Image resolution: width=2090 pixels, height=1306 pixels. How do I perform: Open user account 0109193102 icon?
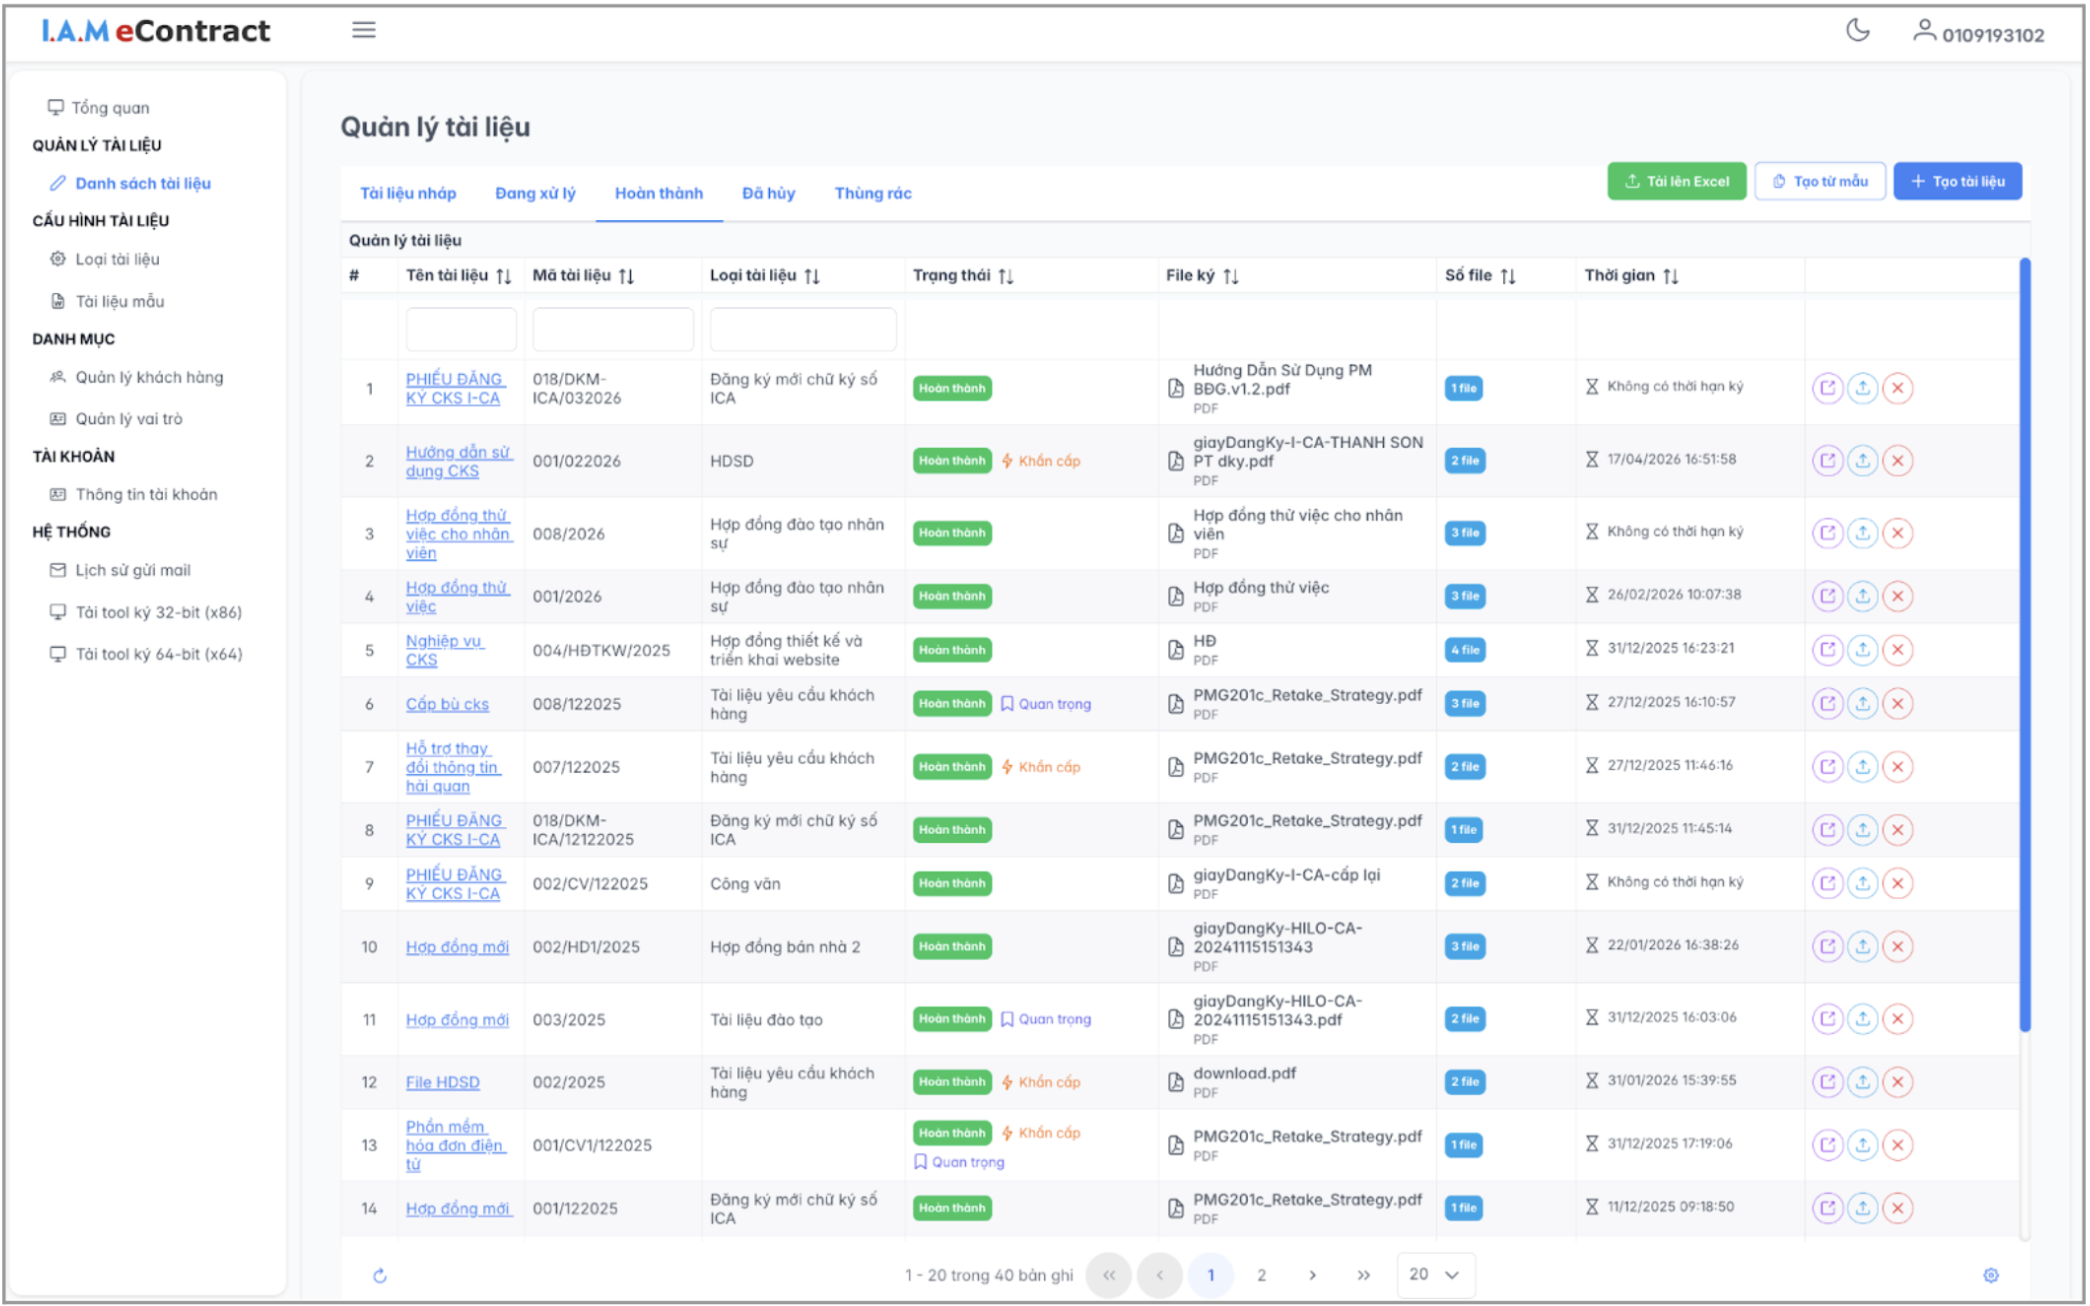(x=1923, y=32)
